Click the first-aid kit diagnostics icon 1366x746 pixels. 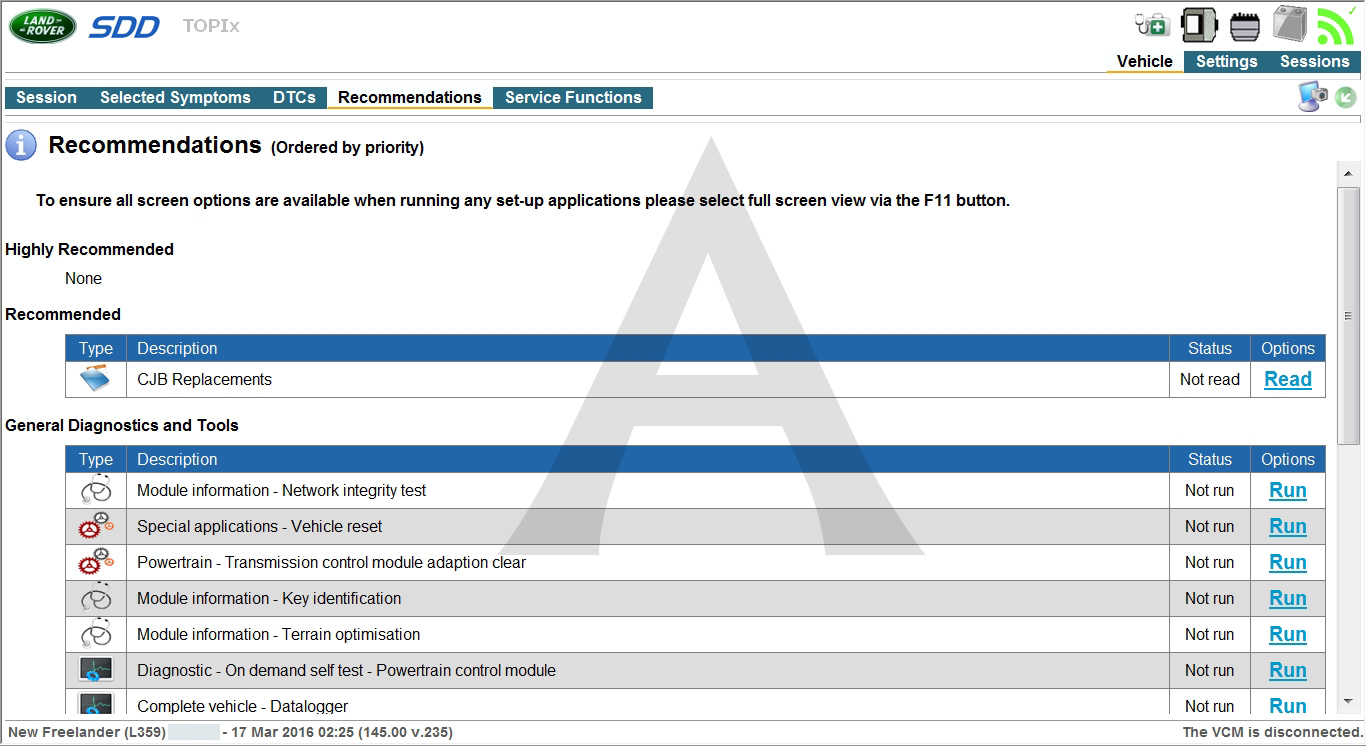[1153, 25]
